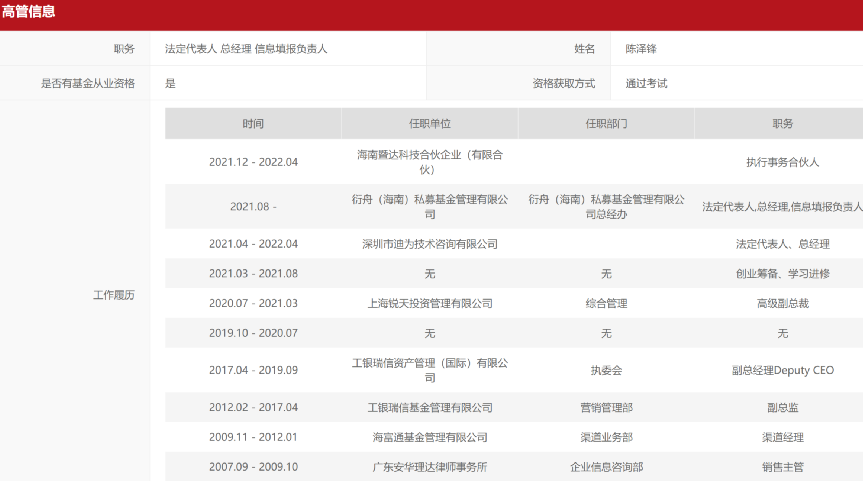The height and width of the screenshot is (481, 863).
Task: Select the 创业筹备、学习进修 cell
Action: [x=782, y=273]
